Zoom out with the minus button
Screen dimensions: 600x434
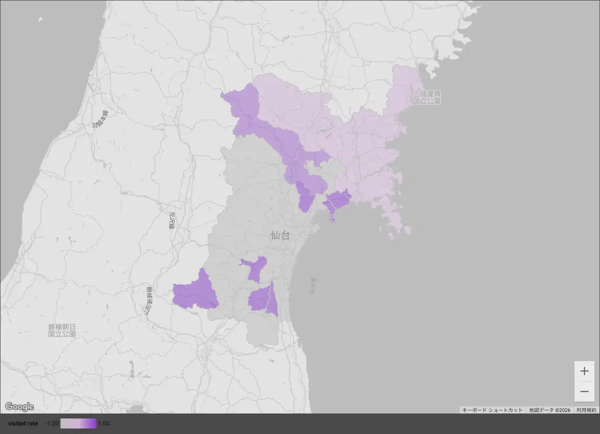point(584,390)
